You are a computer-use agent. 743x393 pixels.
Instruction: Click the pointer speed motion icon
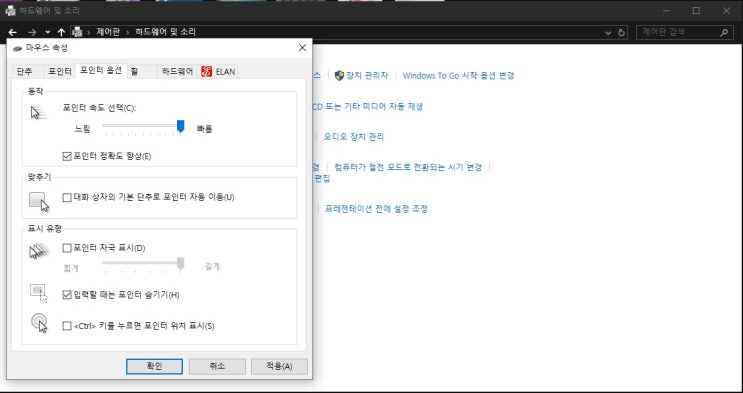coord(39,113)
